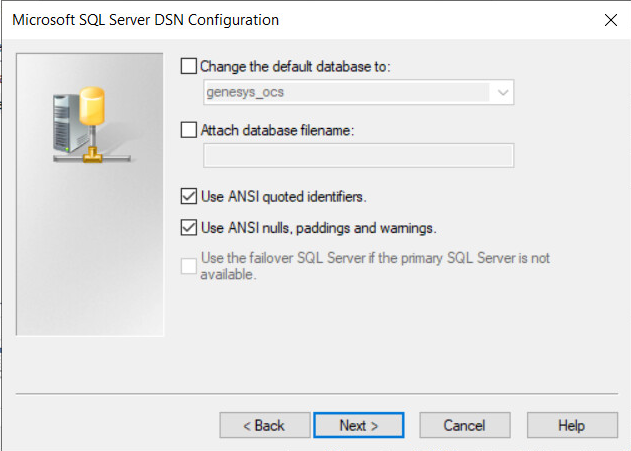The image size is (631, 451).
Task: Expand the default database dropdown arrow
Action: coord(502,93)
